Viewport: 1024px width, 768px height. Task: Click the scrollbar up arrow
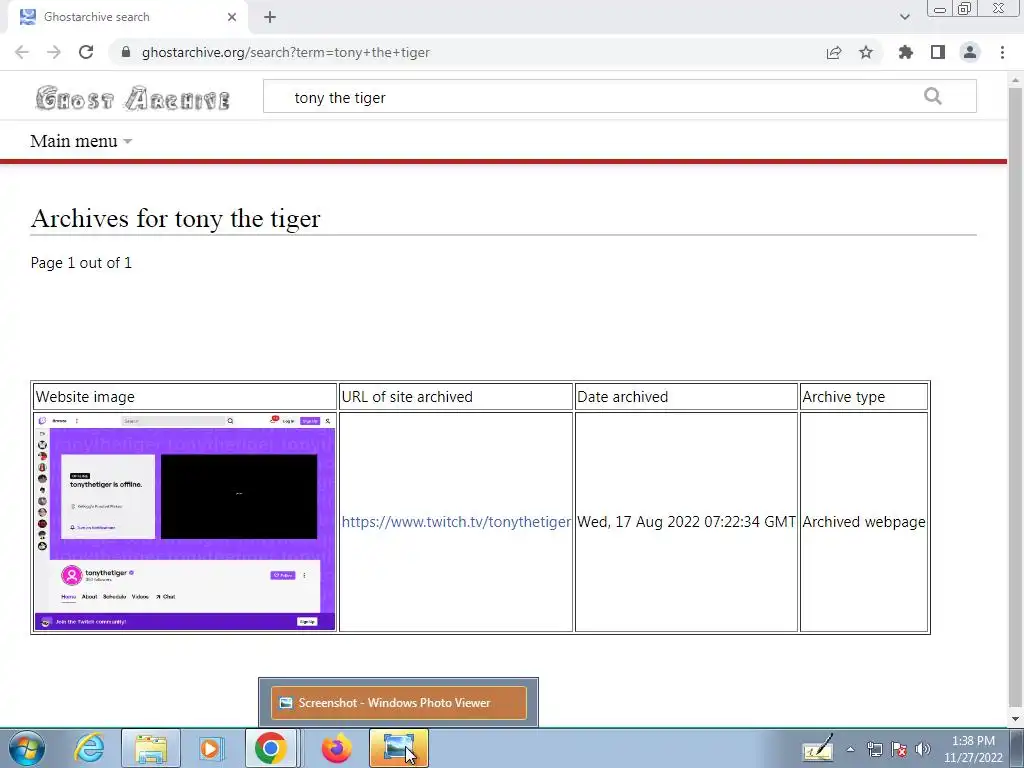pyautogui.click(x=1015, y=79)
